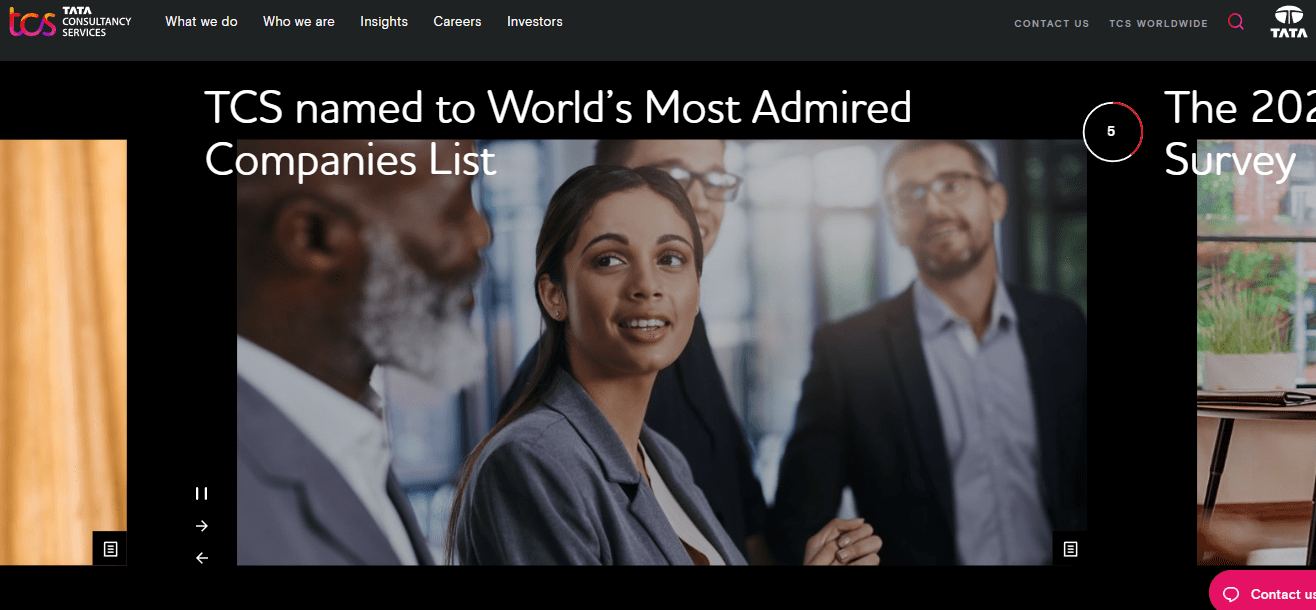Open article icon on the left slide
The width and height of the screenshot is (1316, 610).
[110, 549]
